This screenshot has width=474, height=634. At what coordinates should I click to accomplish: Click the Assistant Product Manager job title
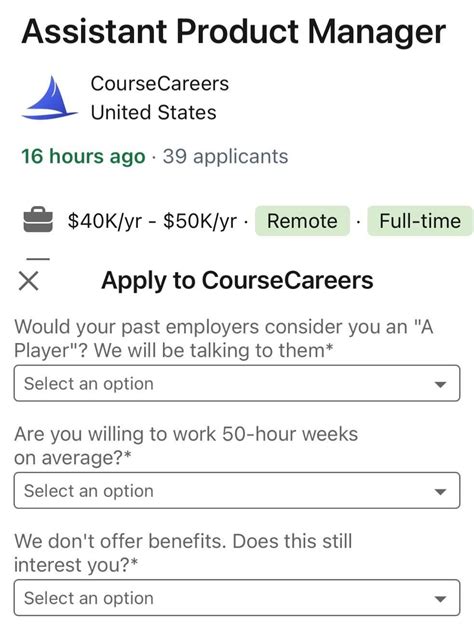(234, 32)
